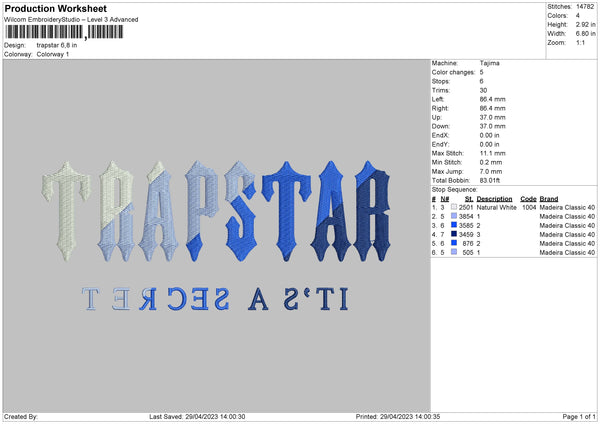Click the 'Brand' column header
Image resolution: width=600 pixels, height=424 pixels.
click(x=549, y=199)
